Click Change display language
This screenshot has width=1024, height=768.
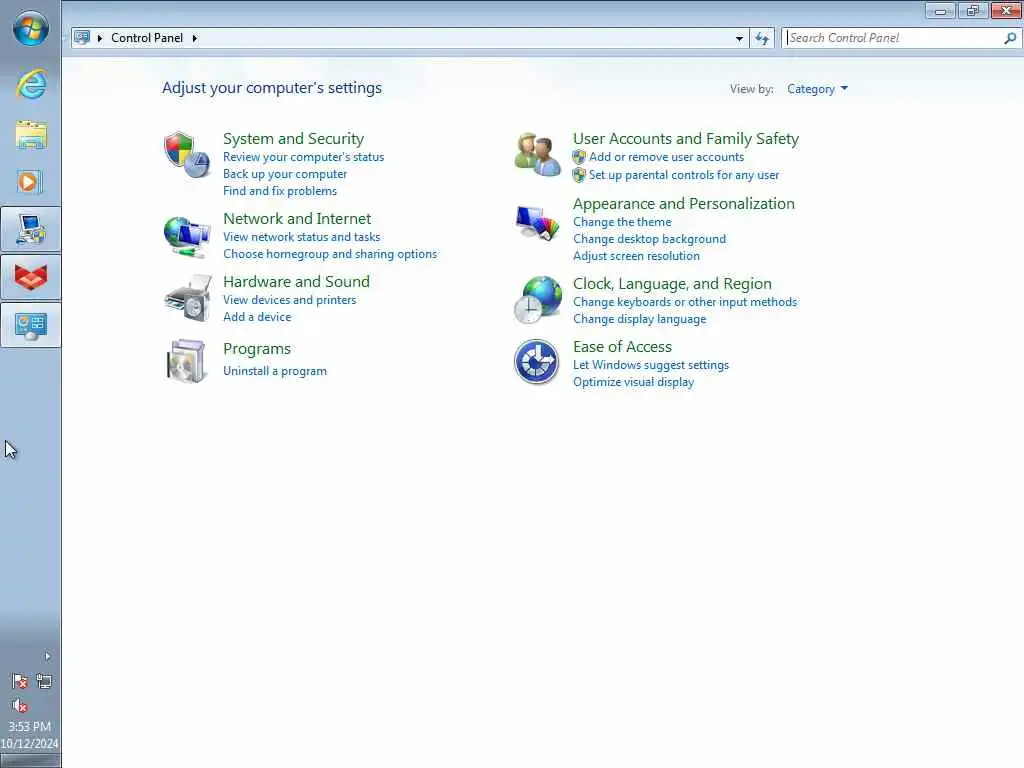coord(639,319)
